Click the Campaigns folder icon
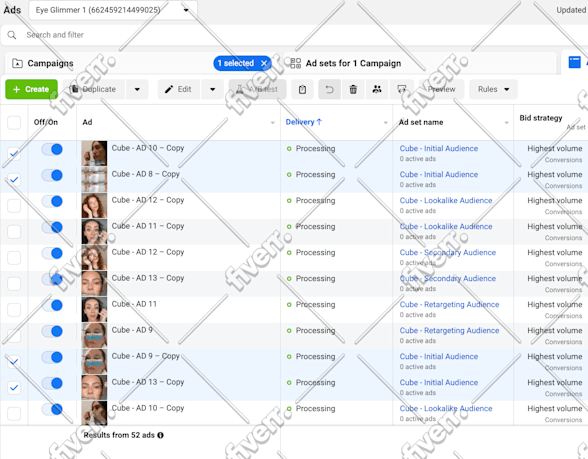Image resolution: width=588 pixels, height=459 pixels. click(17, 63)
